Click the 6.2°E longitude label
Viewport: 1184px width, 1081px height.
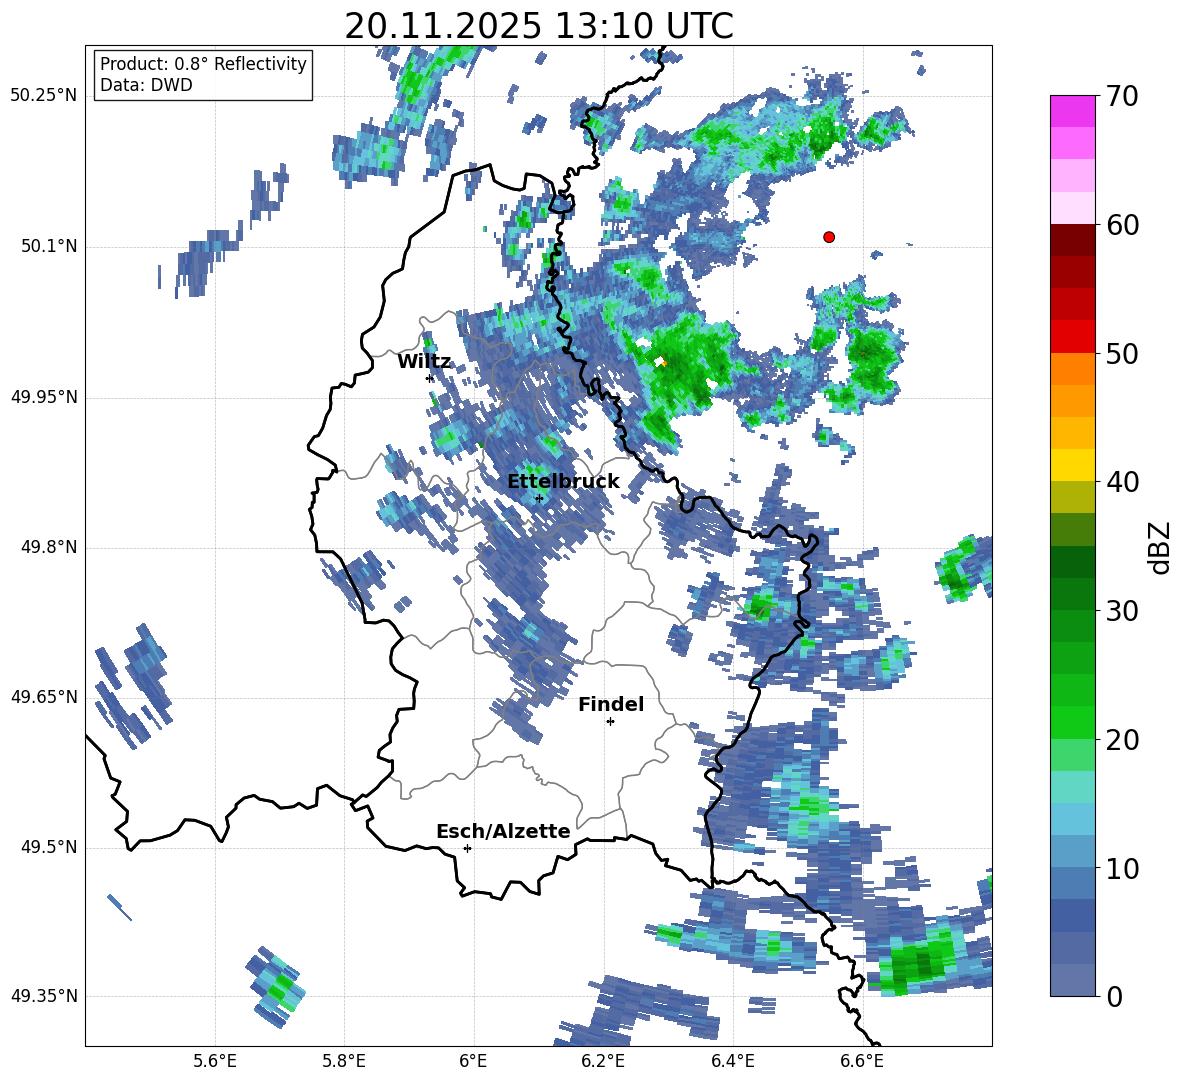(603, 1061)
